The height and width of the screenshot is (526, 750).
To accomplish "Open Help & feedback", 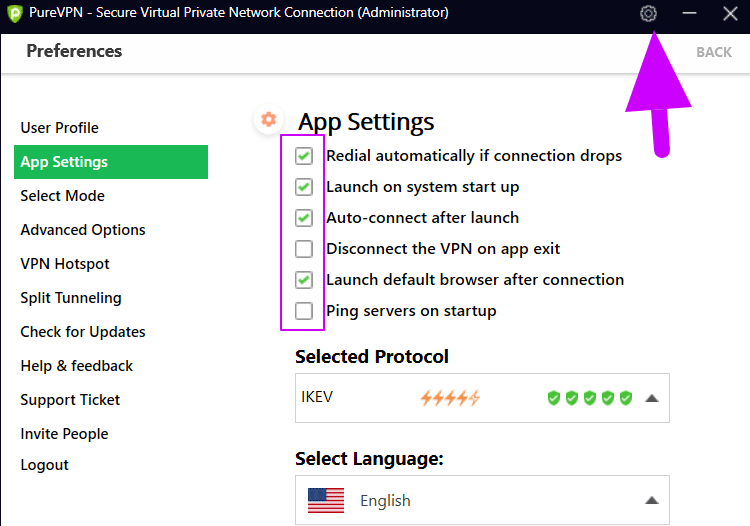I will point(77,366).
